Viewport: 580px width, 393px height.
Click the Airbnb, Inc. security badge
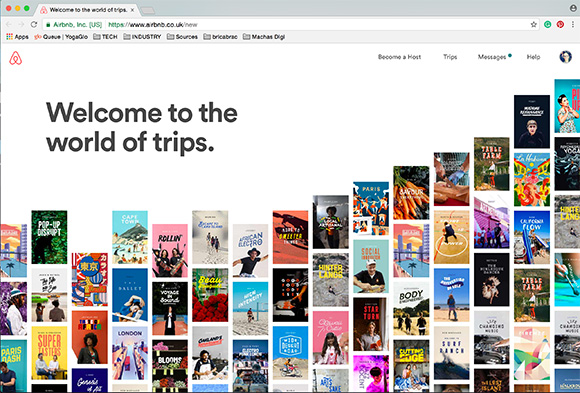(74, 25)
